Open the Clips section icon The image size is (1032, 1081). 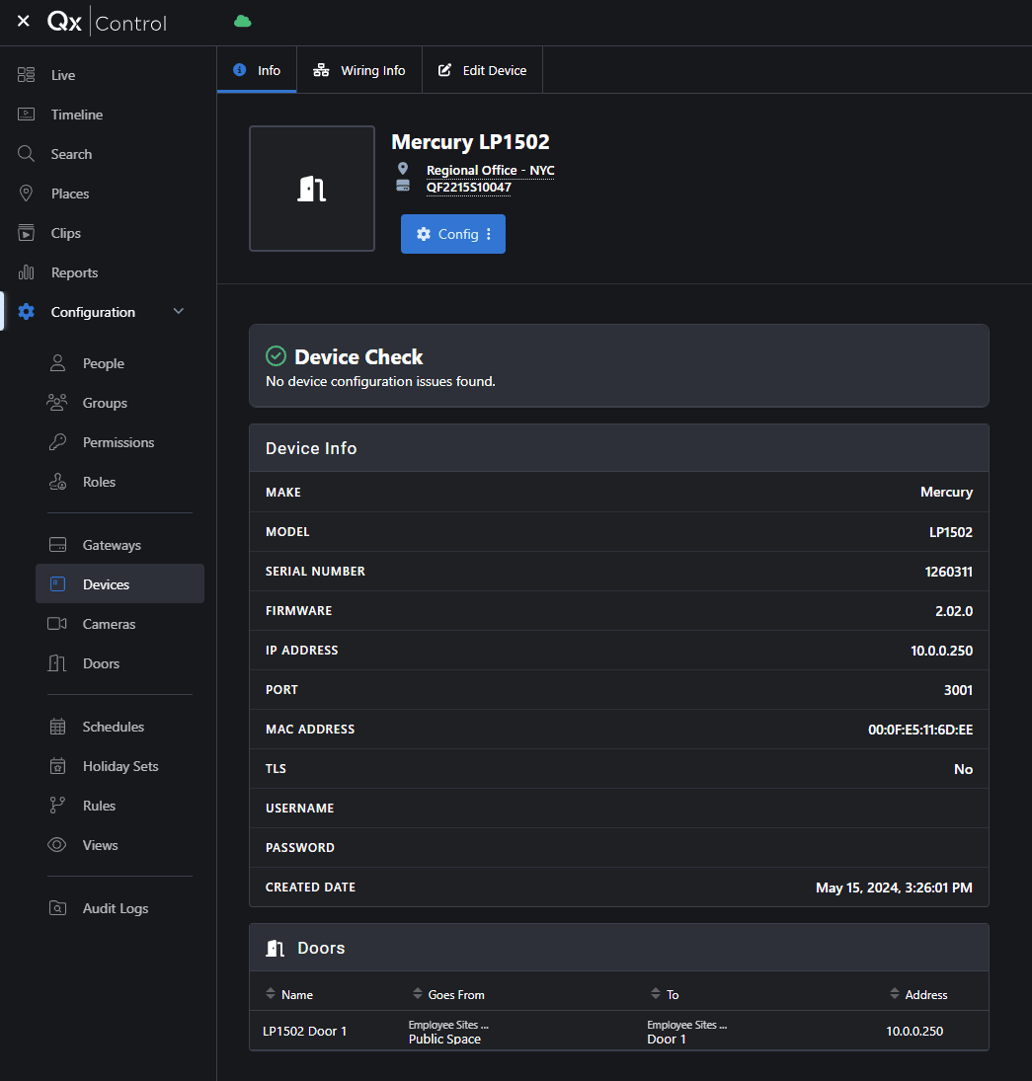(24, 232)
